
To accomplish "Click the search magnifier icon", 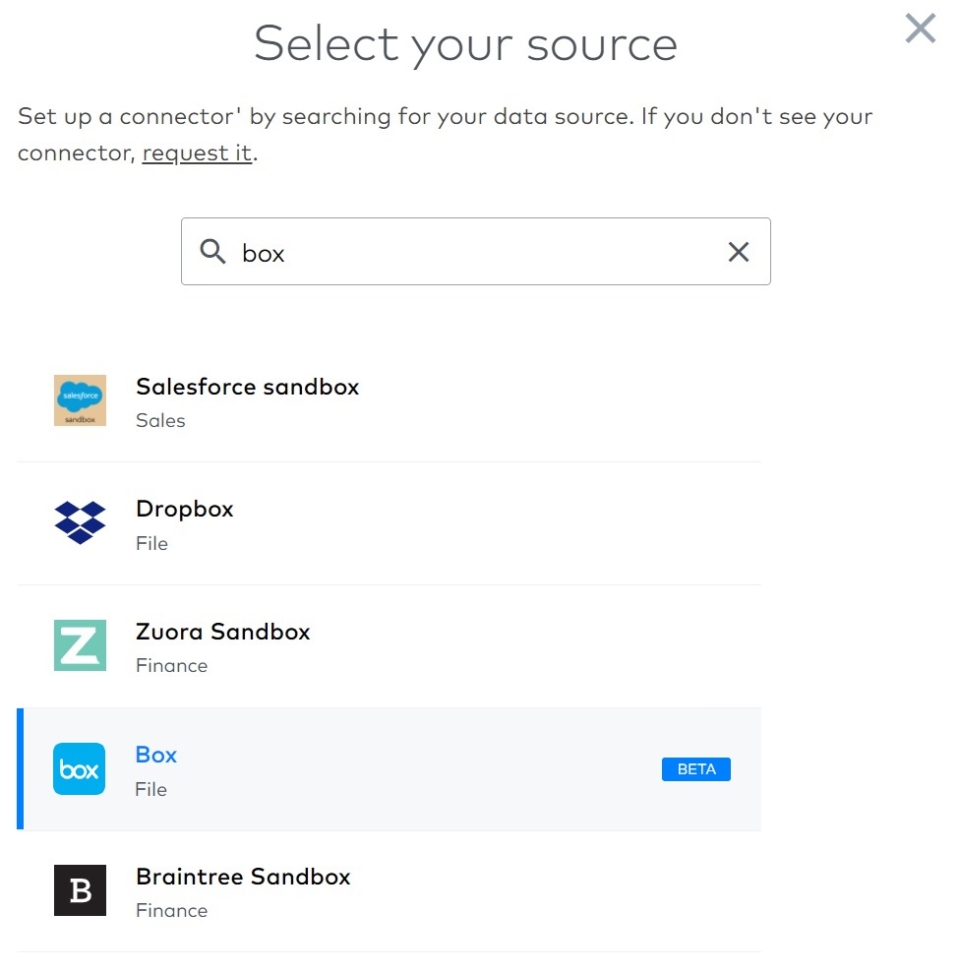I will (x=213, y=252).
